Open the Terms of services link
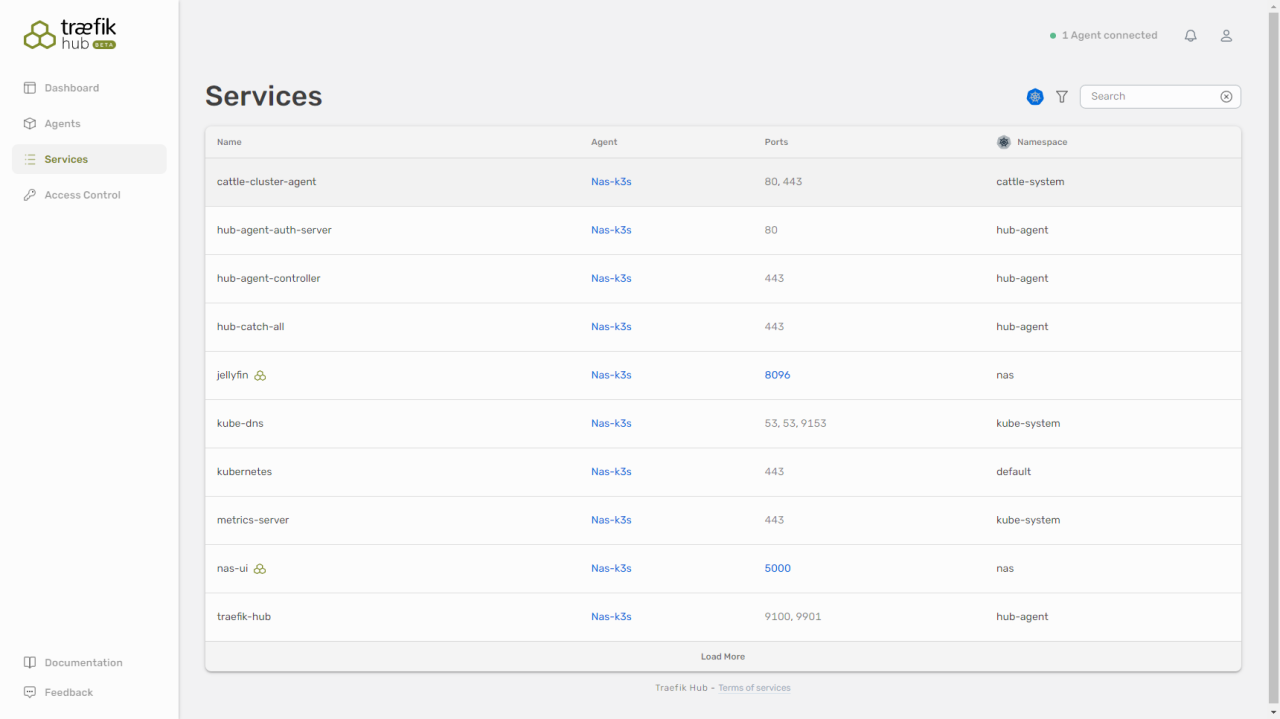Screen dimensions: 1280x719 point(754,688)
